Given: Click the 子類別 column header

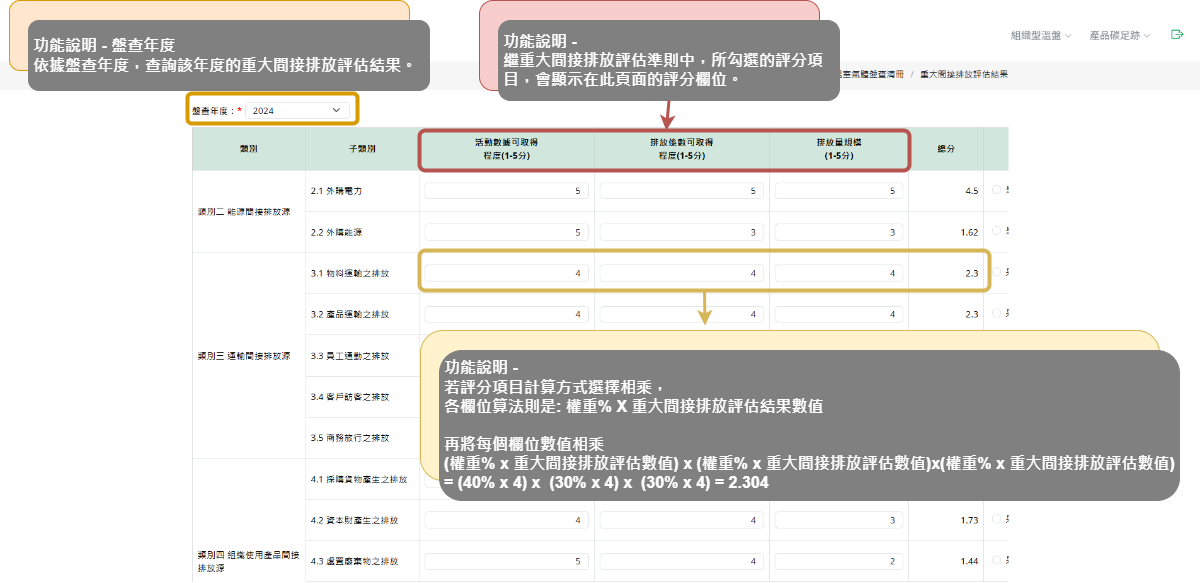Looking at the screenshot, I should tap(362, 149).
